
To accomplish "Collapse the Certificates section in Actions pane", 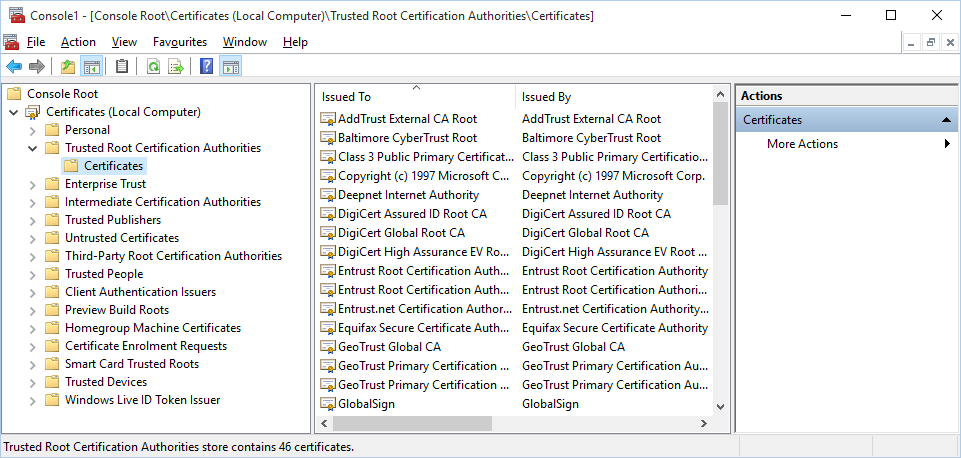I will 943,120.
